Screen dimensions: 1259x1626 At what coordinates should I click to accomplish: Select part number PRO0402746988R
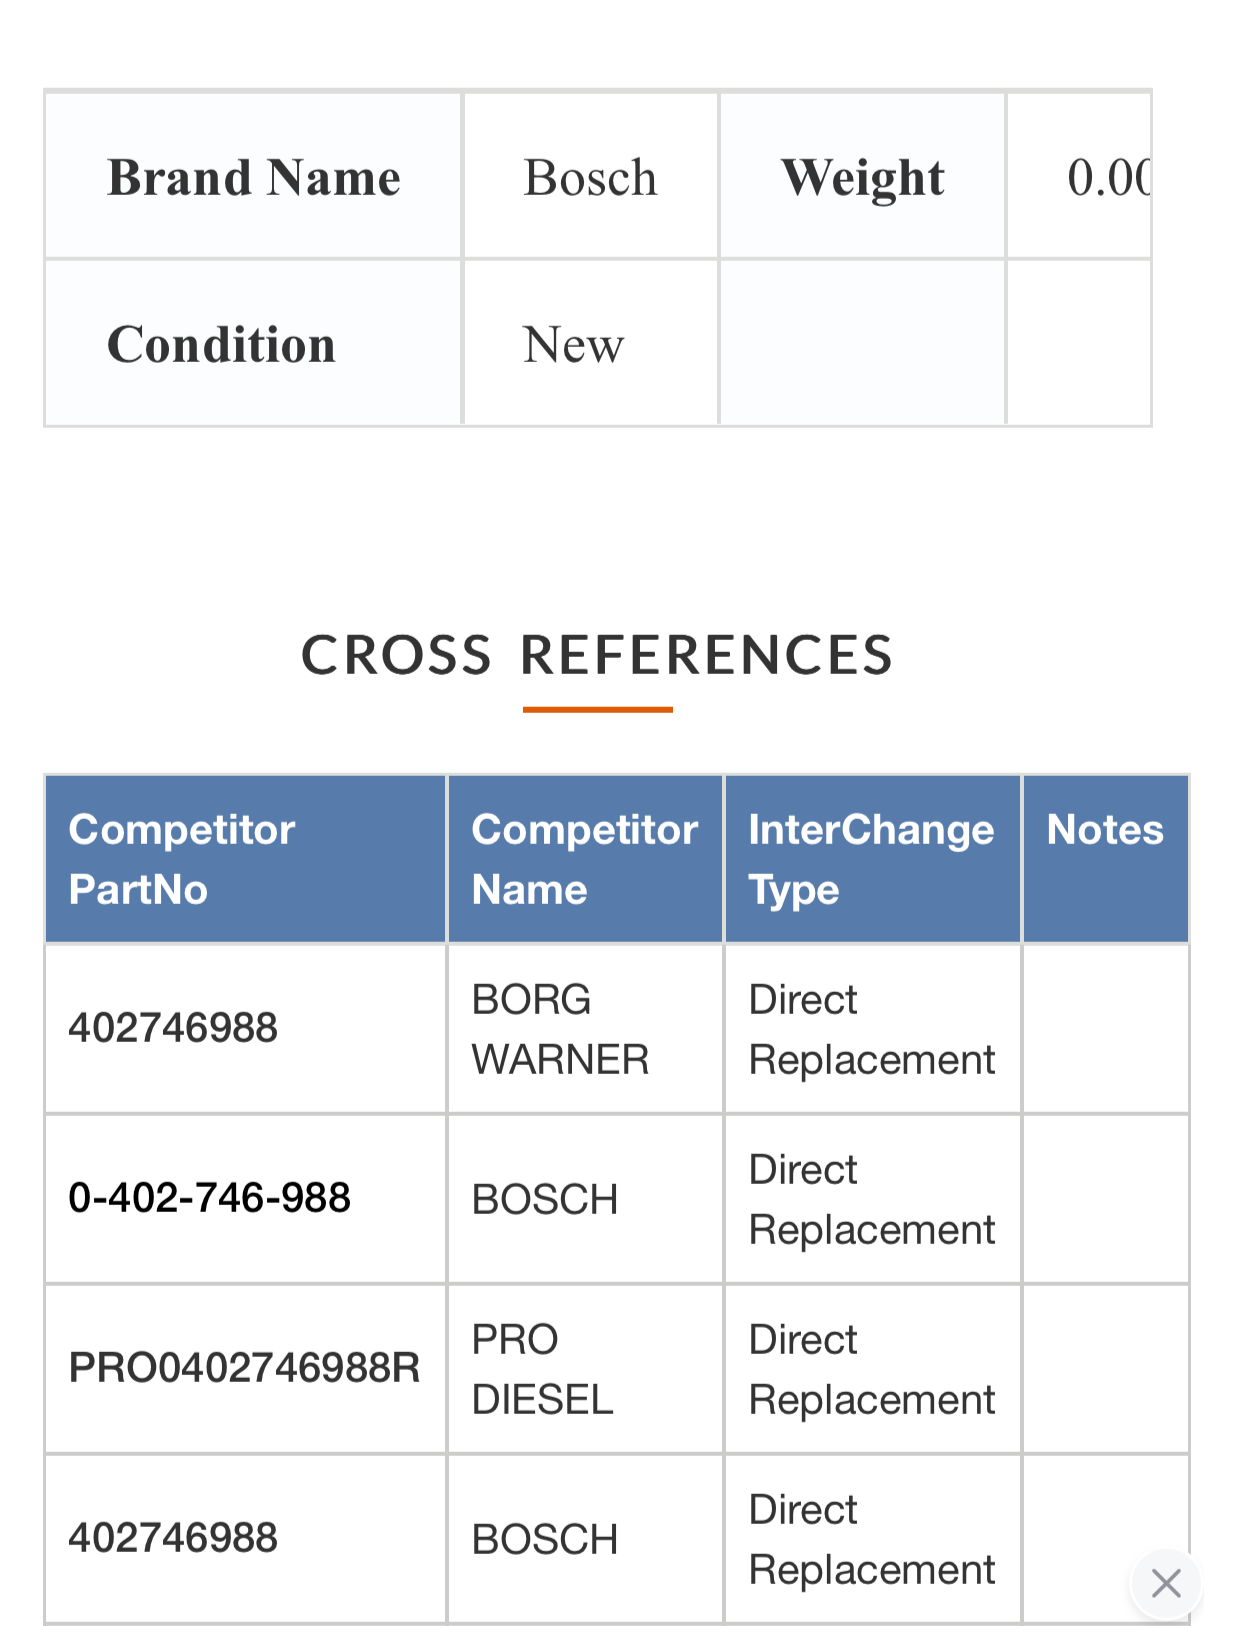(x=244, y=1368)
